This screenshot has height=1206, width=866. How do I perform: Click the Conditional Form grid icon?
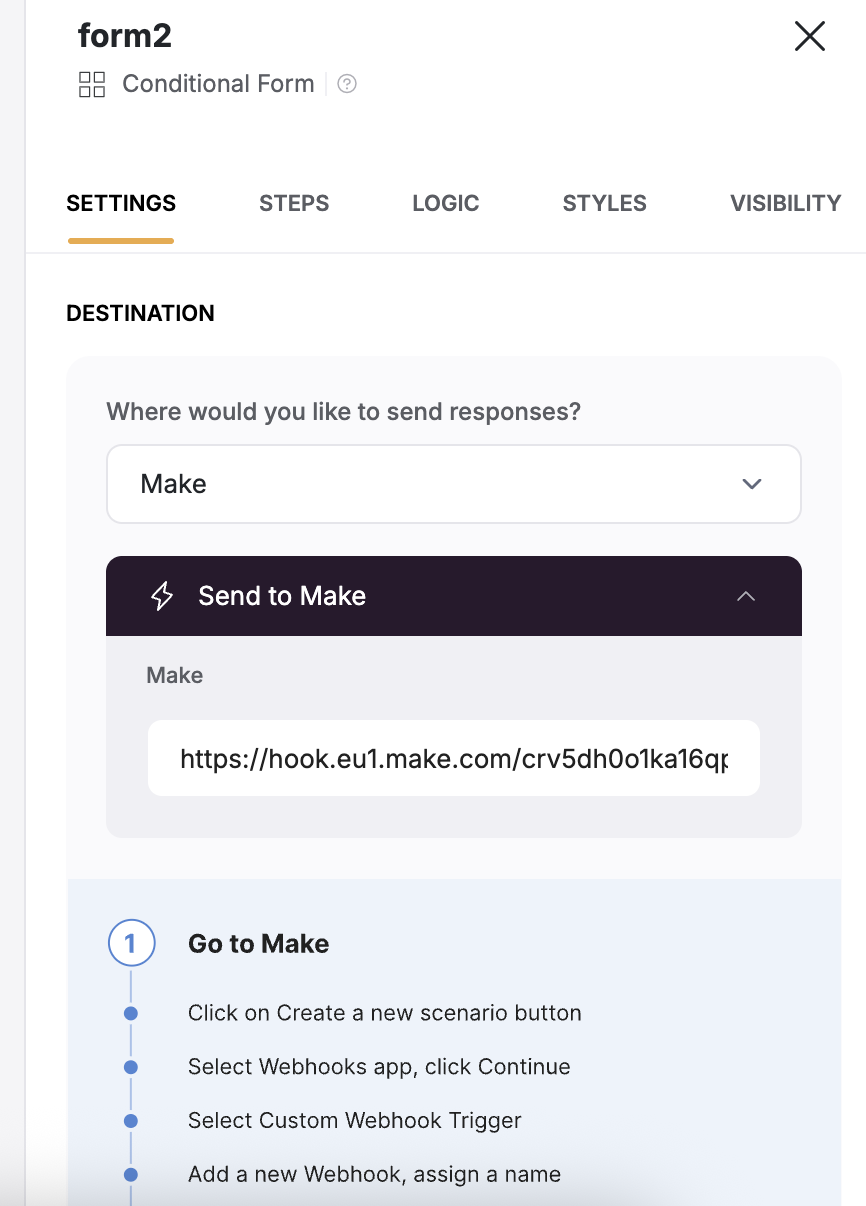pyautogui.click(x=92, y=84)
